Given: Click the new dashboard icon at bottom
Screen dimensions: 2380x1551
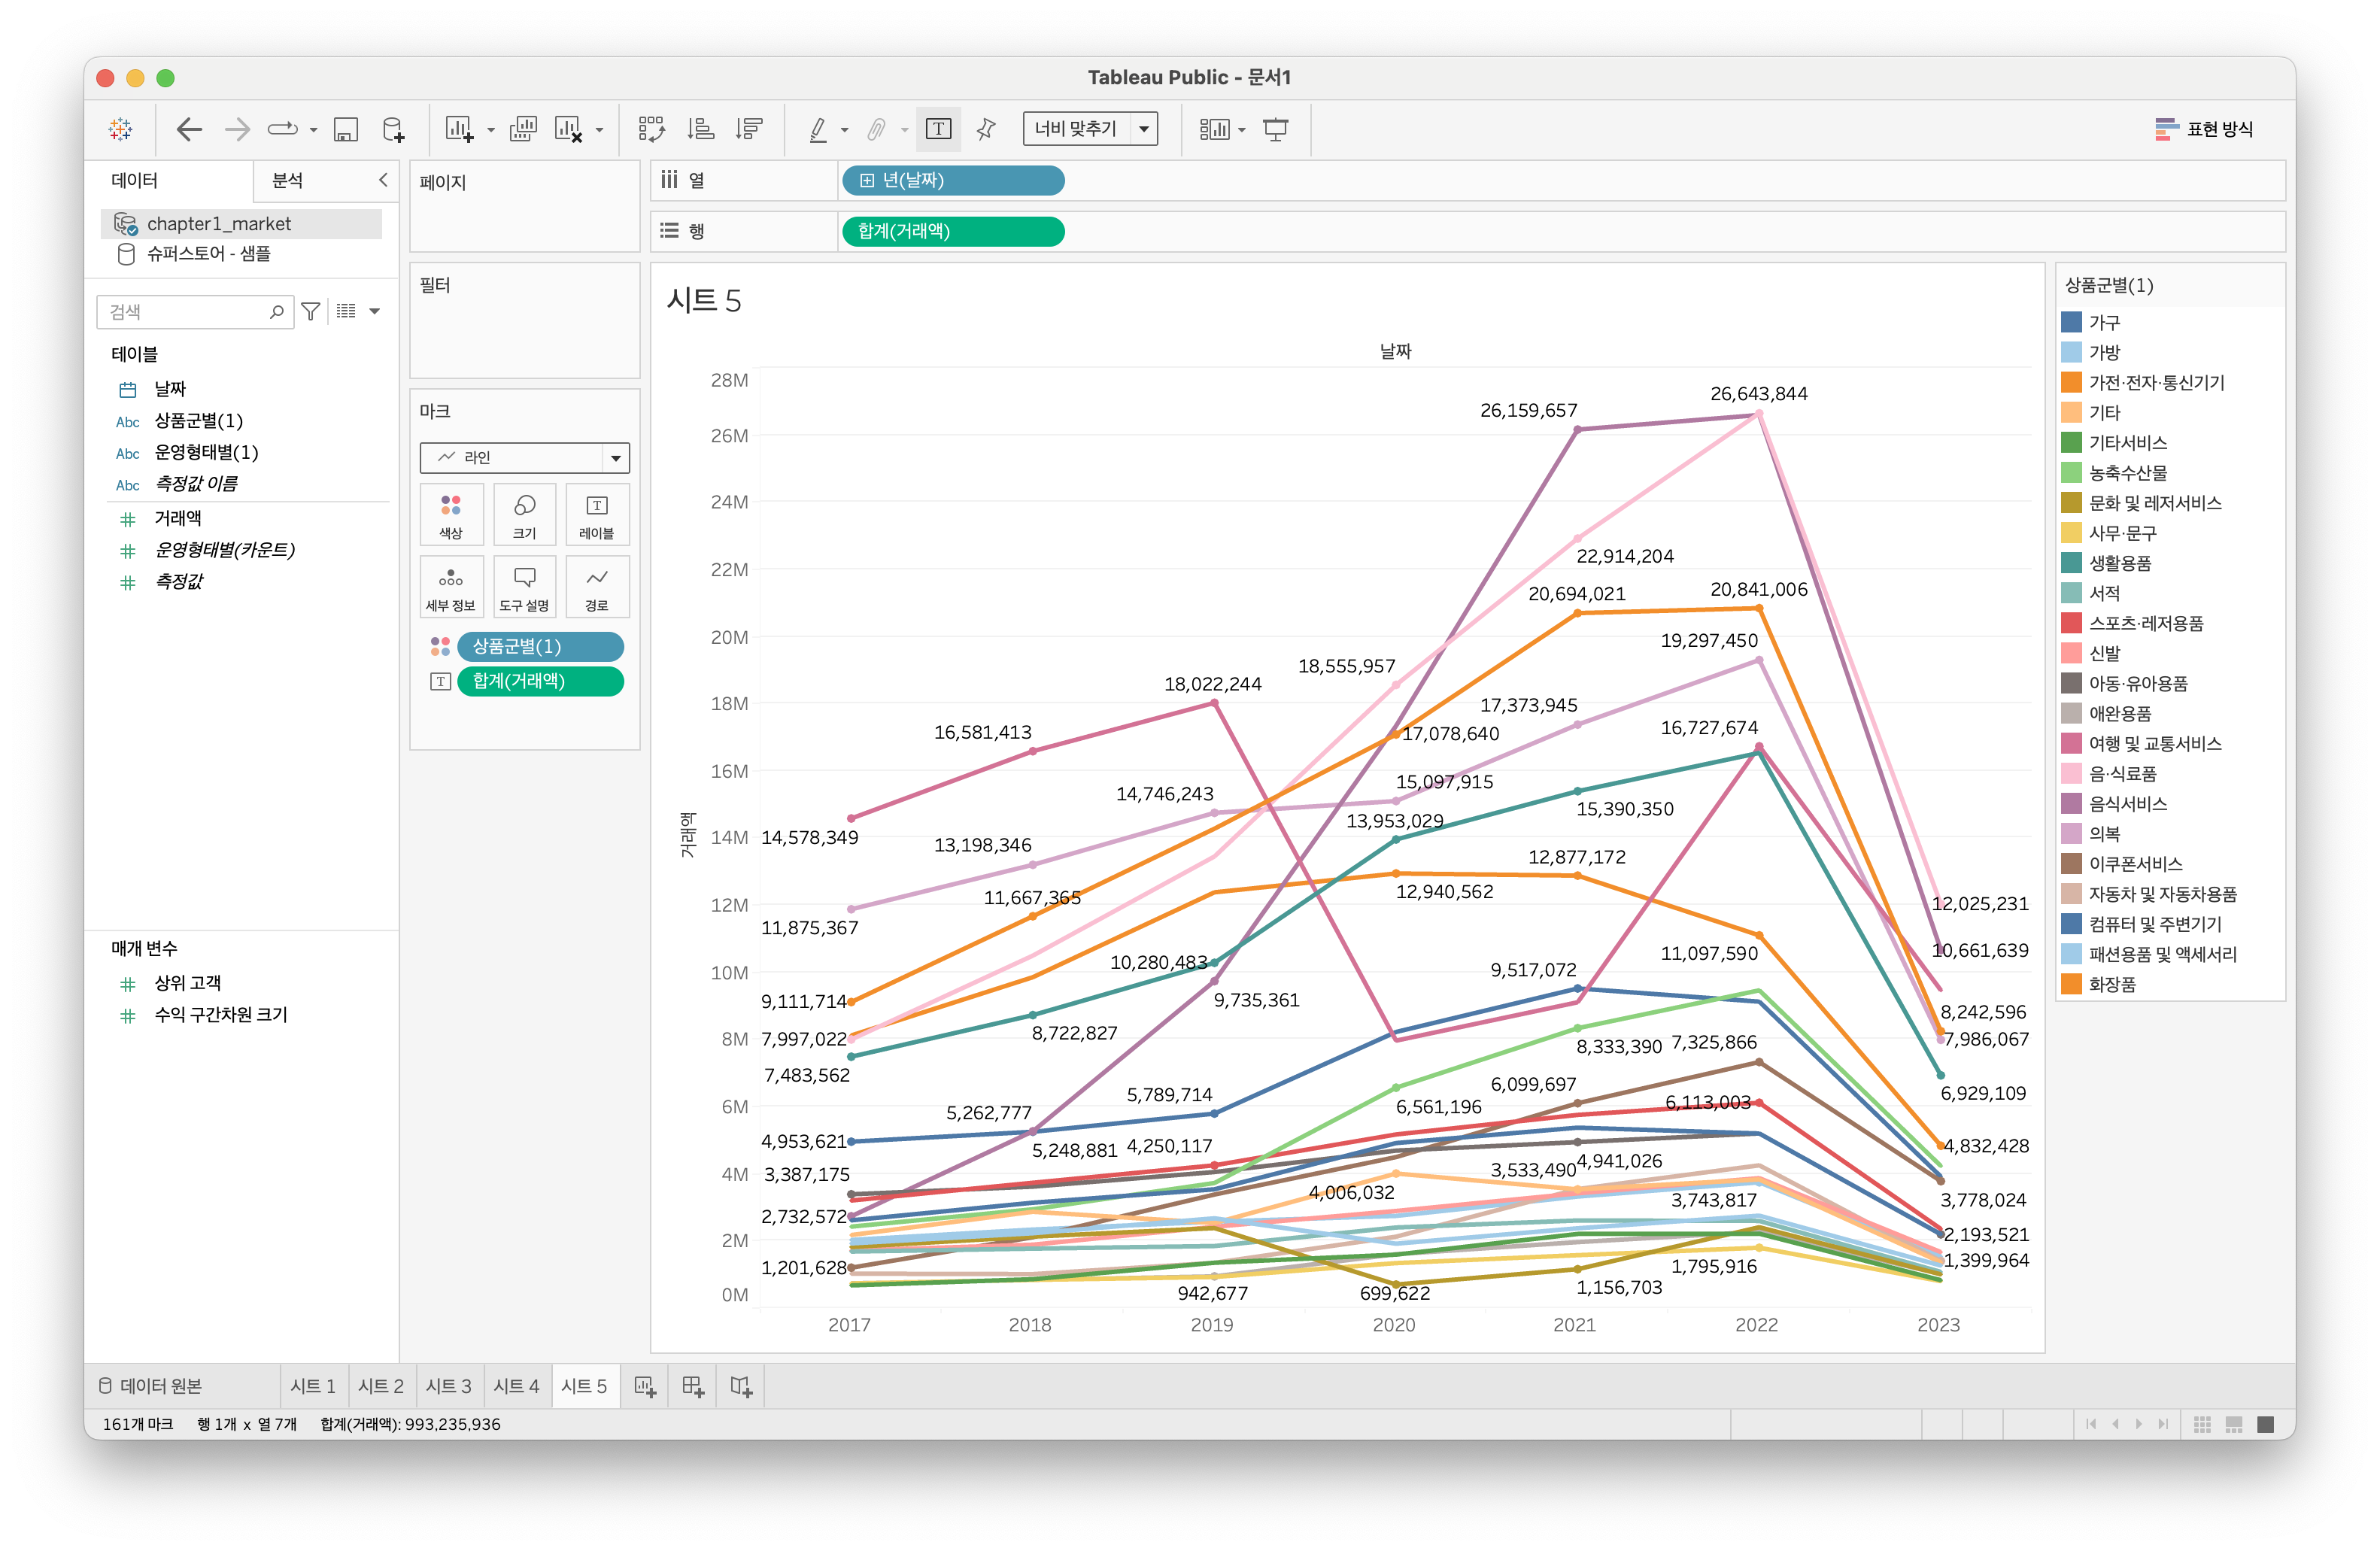Looking at the screenshot, I should coord(693,1386).
